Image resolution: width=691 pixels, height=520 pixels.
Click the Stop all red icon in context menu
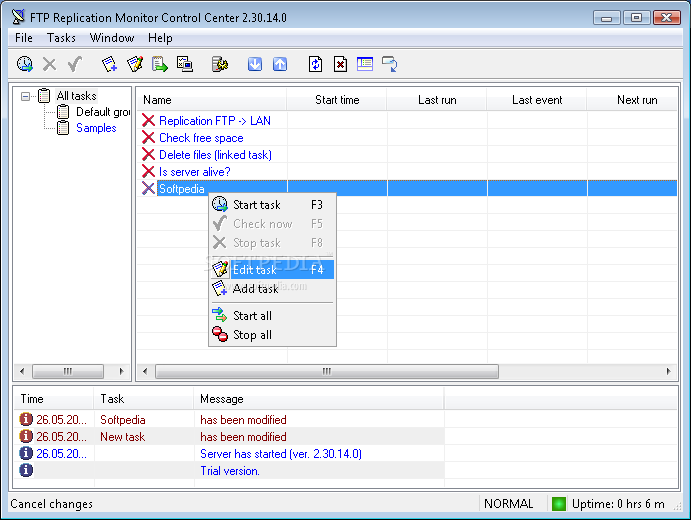click(x=219, y=334)
